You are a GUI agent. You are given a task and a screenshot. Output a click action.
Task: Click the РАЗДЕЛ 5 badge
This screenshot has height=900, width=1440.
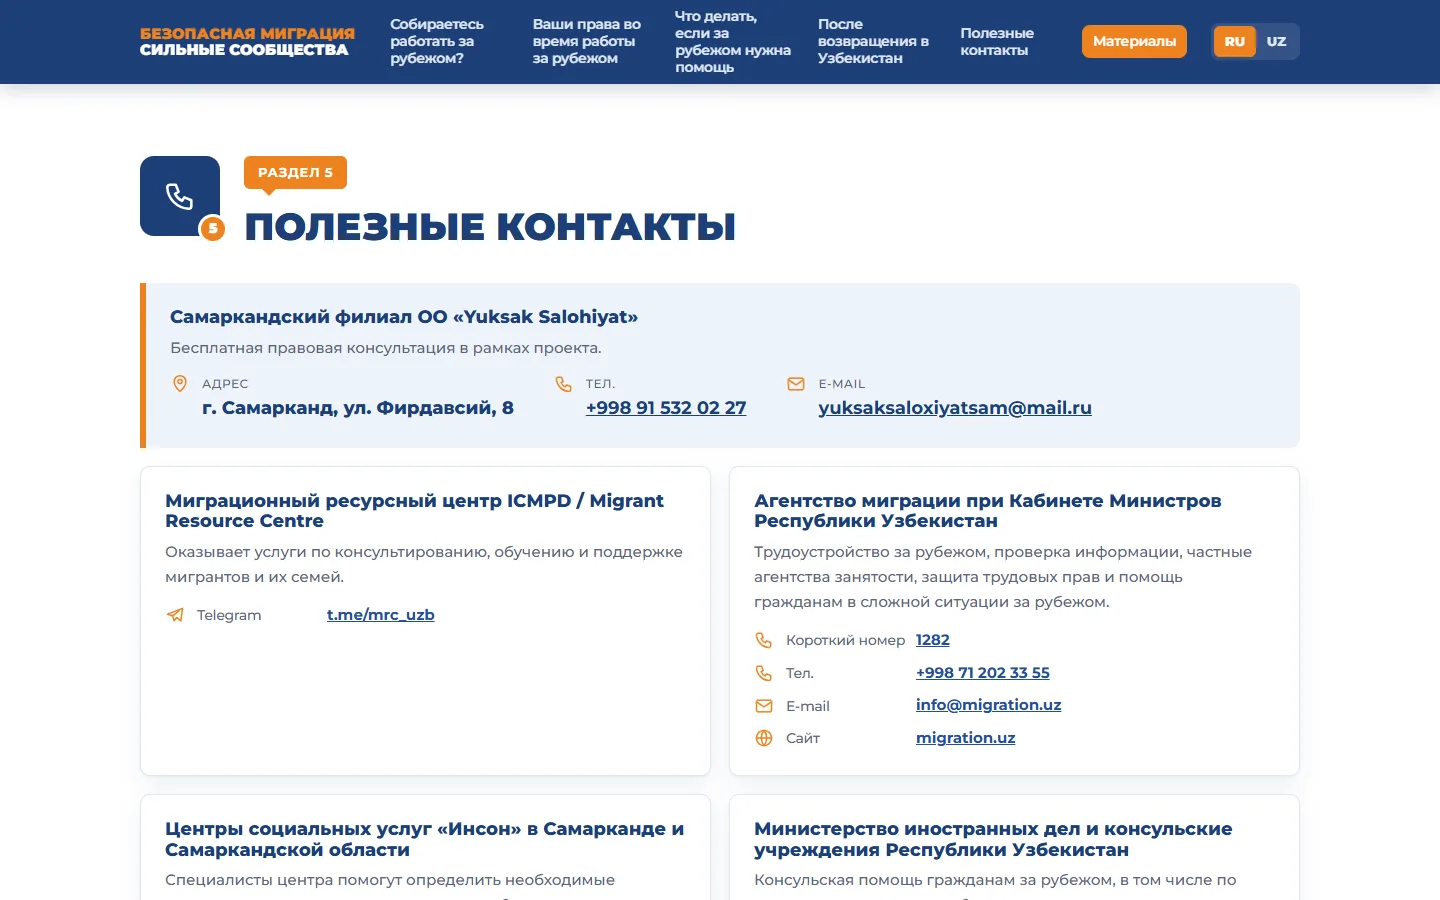pos(295,173)
